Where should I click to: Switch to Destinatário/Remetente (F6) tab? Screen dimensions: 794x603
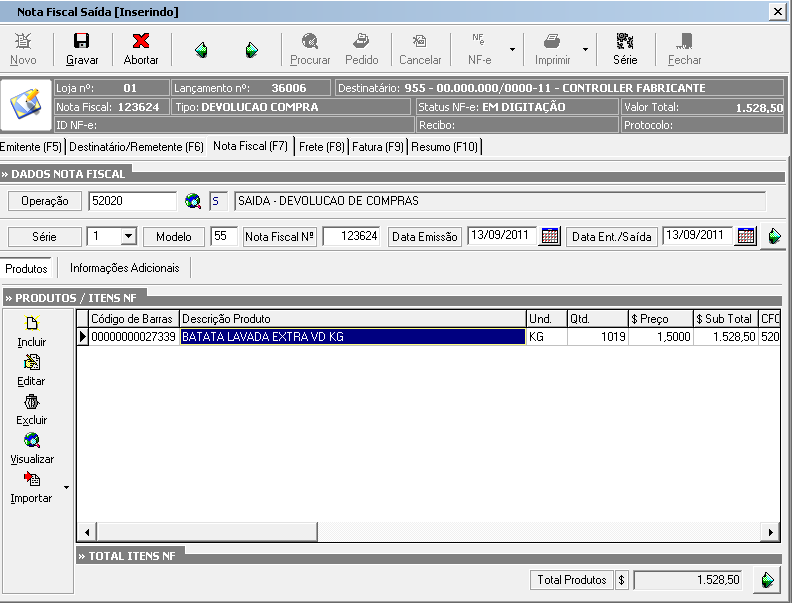(136, 147)
